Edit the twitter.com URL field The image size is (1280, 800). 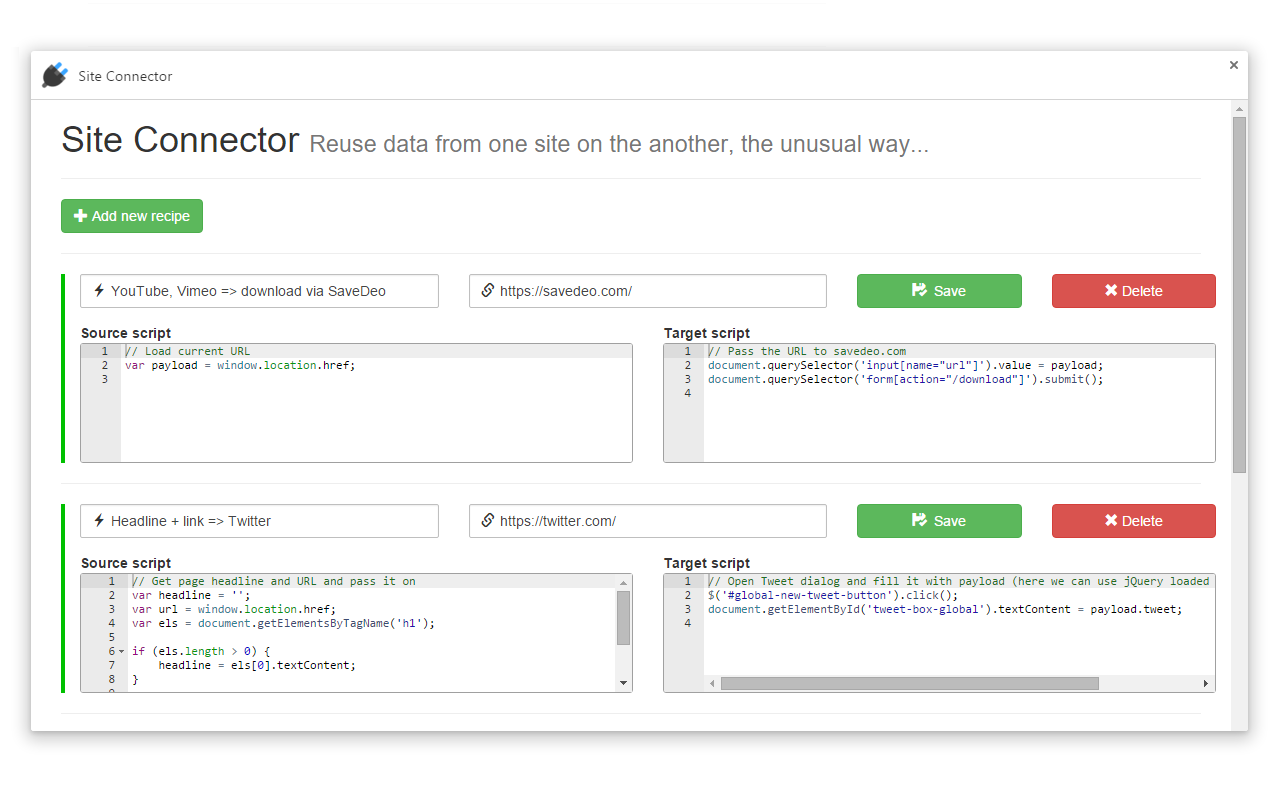(648, 521)
